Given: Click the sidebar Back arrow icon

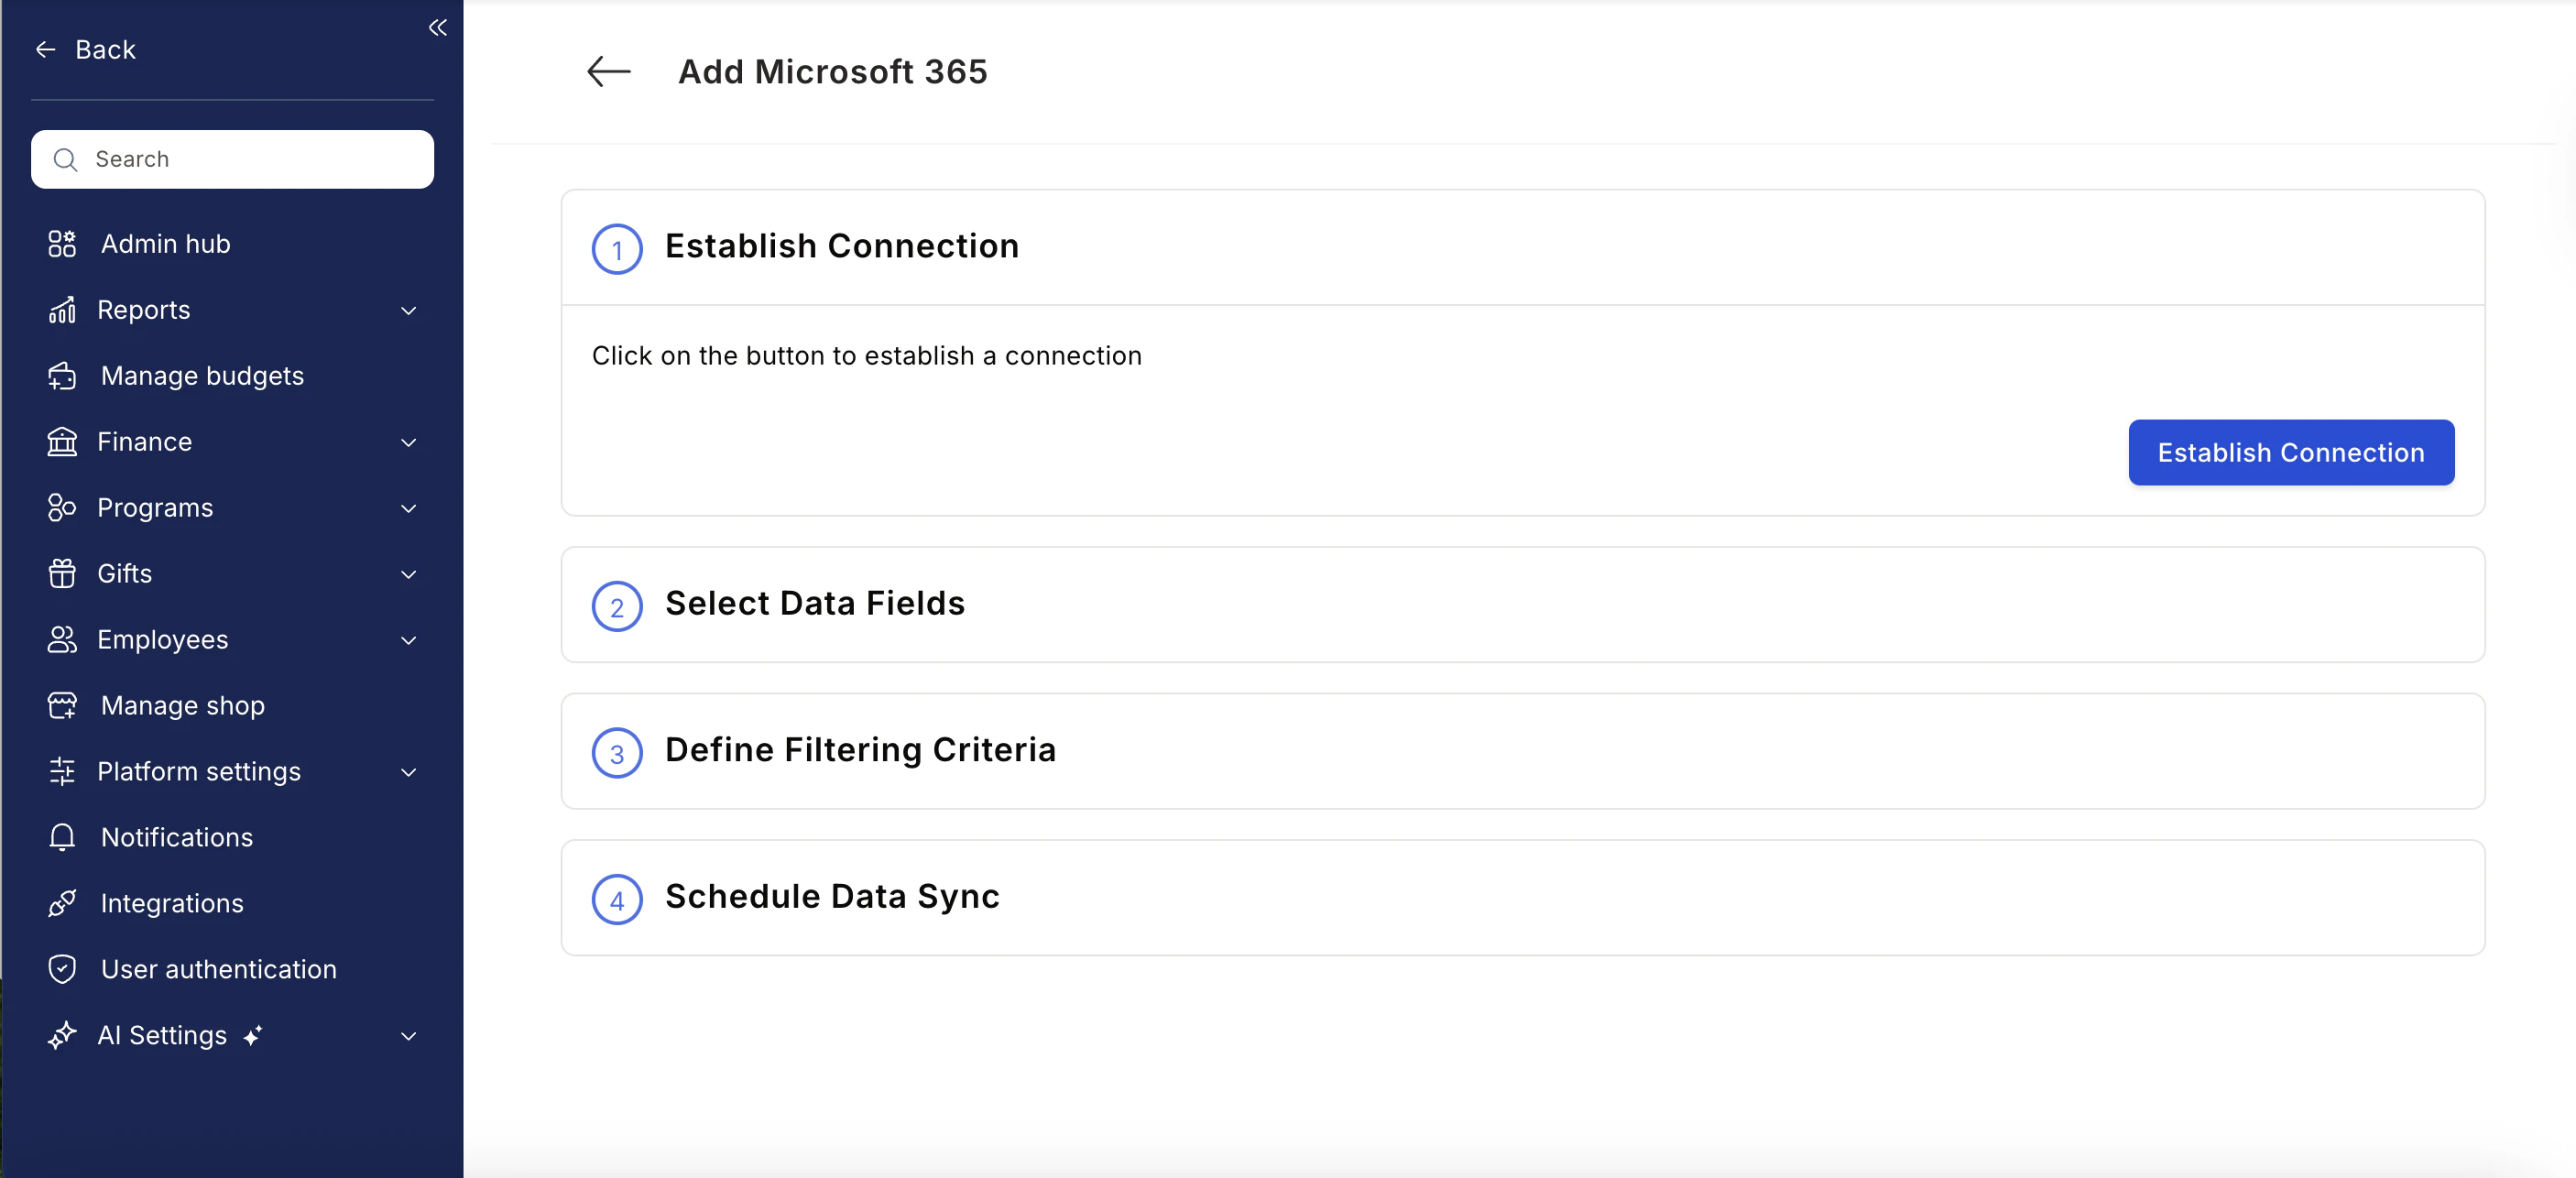Looking at the screenshot, I should (x=45, y=49).
